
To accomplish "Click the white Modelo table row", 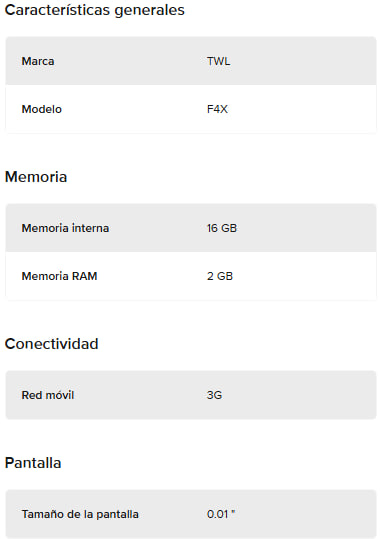I will (191, 109).
